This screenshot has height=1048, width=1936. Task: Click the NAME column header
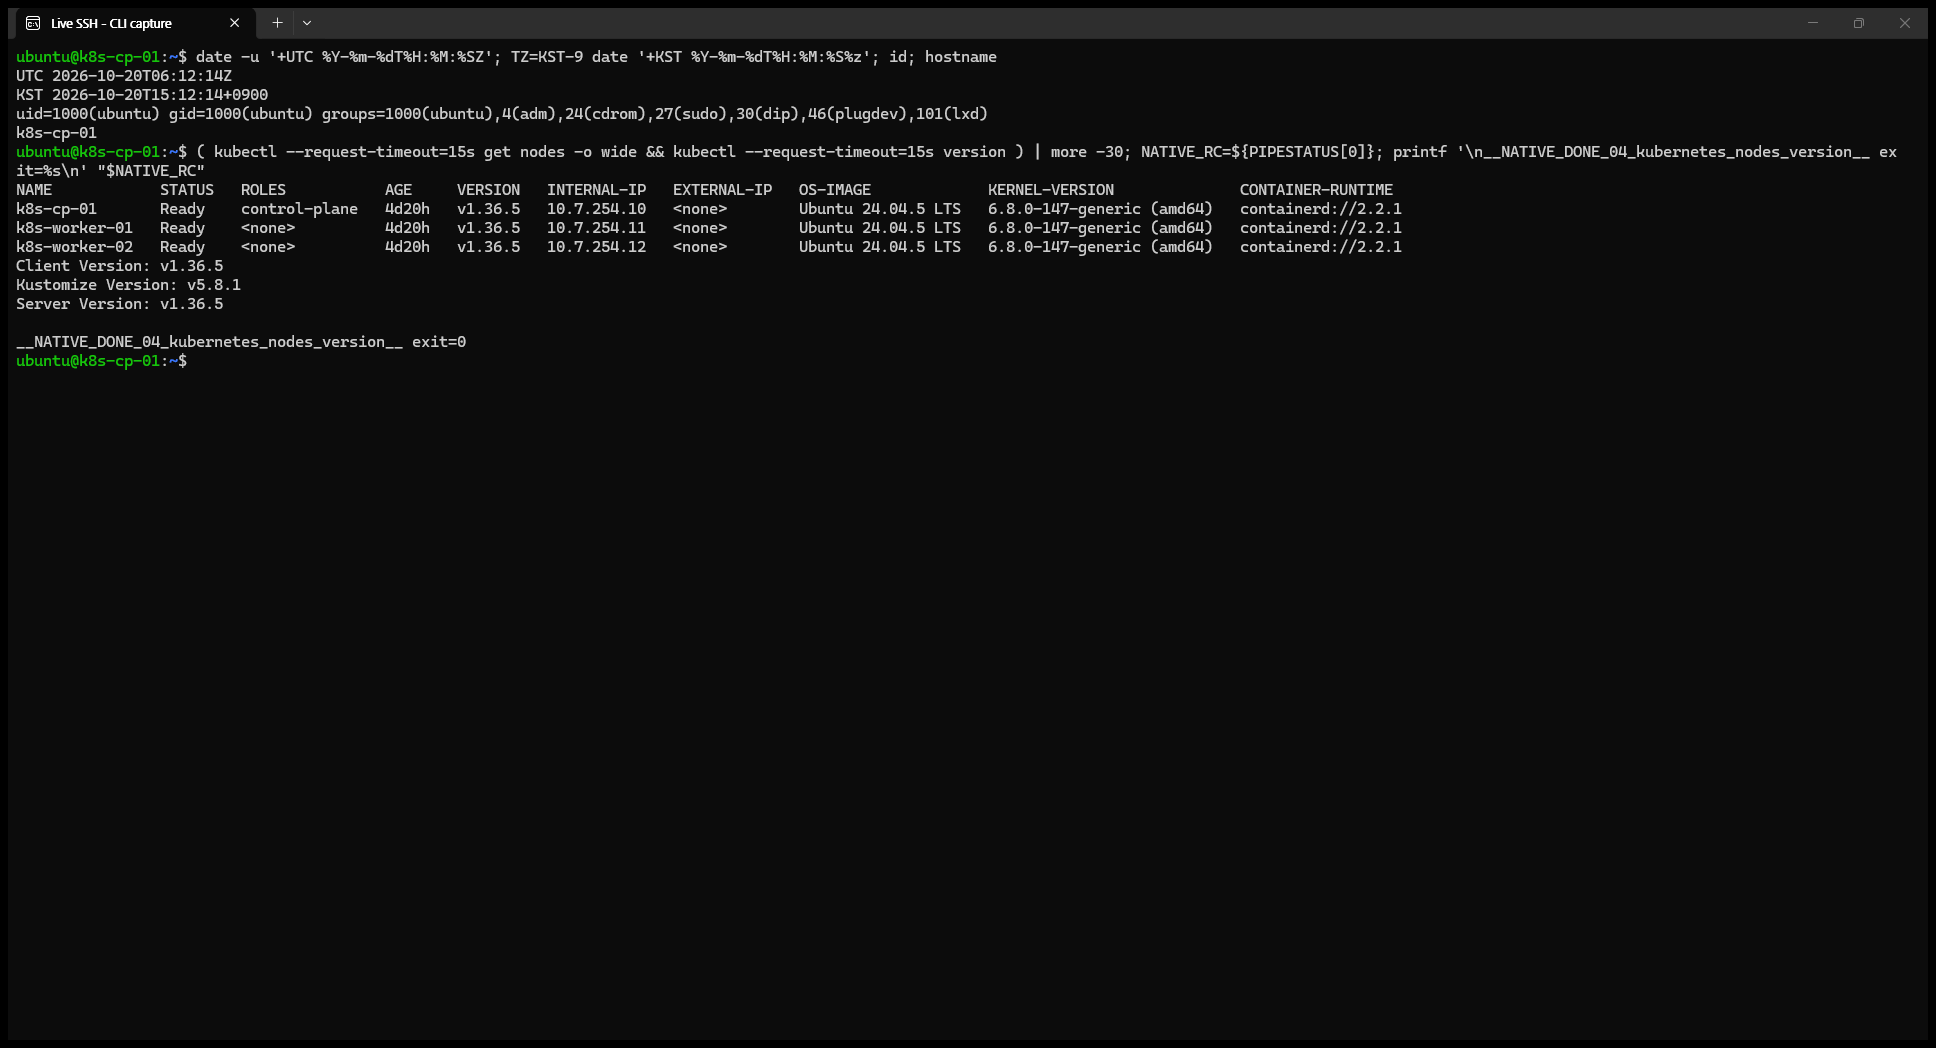(34, 190)
